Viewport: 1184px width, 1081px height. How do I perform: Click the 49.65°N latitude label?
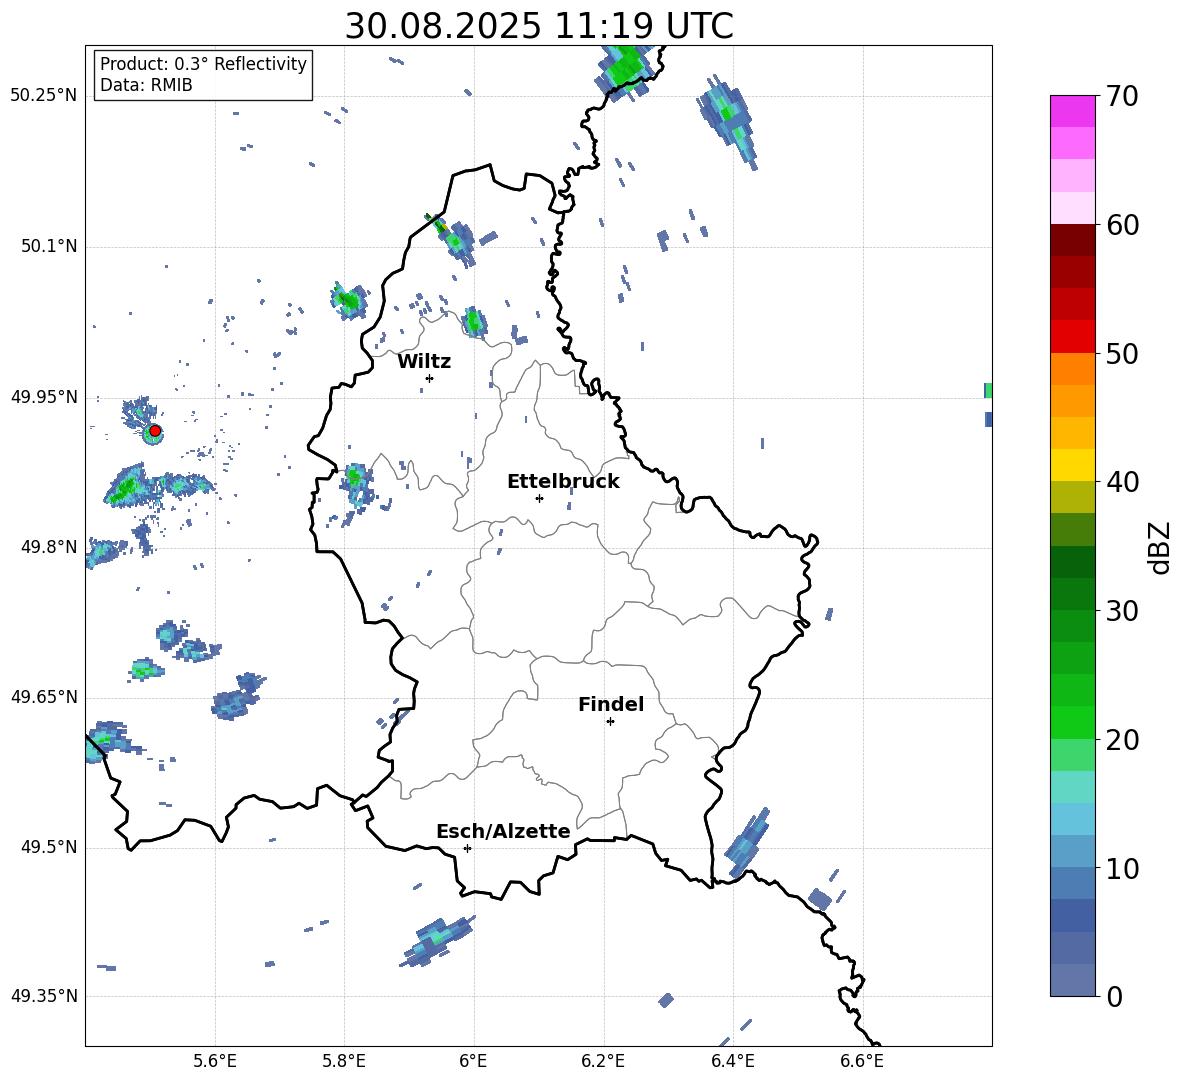(x=44, y=697)
